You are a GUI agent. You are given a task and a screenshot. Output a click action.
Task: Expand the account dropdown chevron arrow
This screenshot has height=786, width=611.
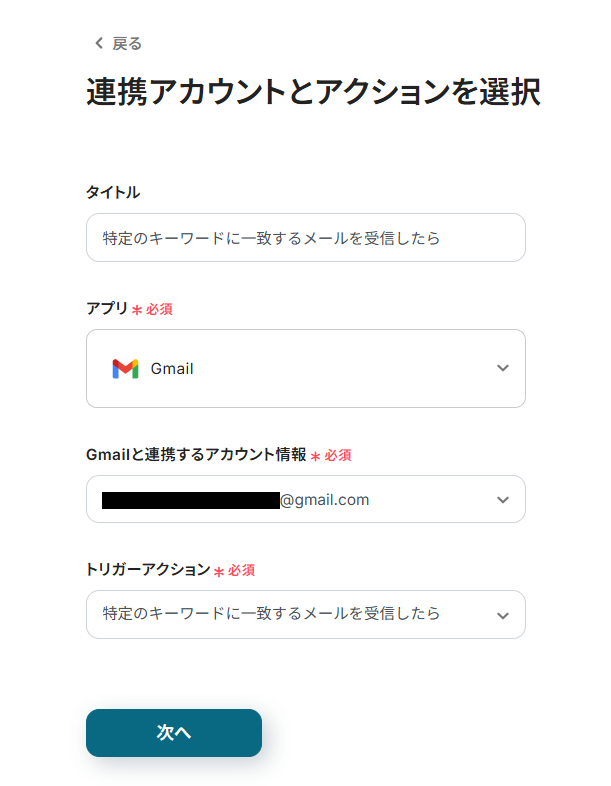point(503,500)
